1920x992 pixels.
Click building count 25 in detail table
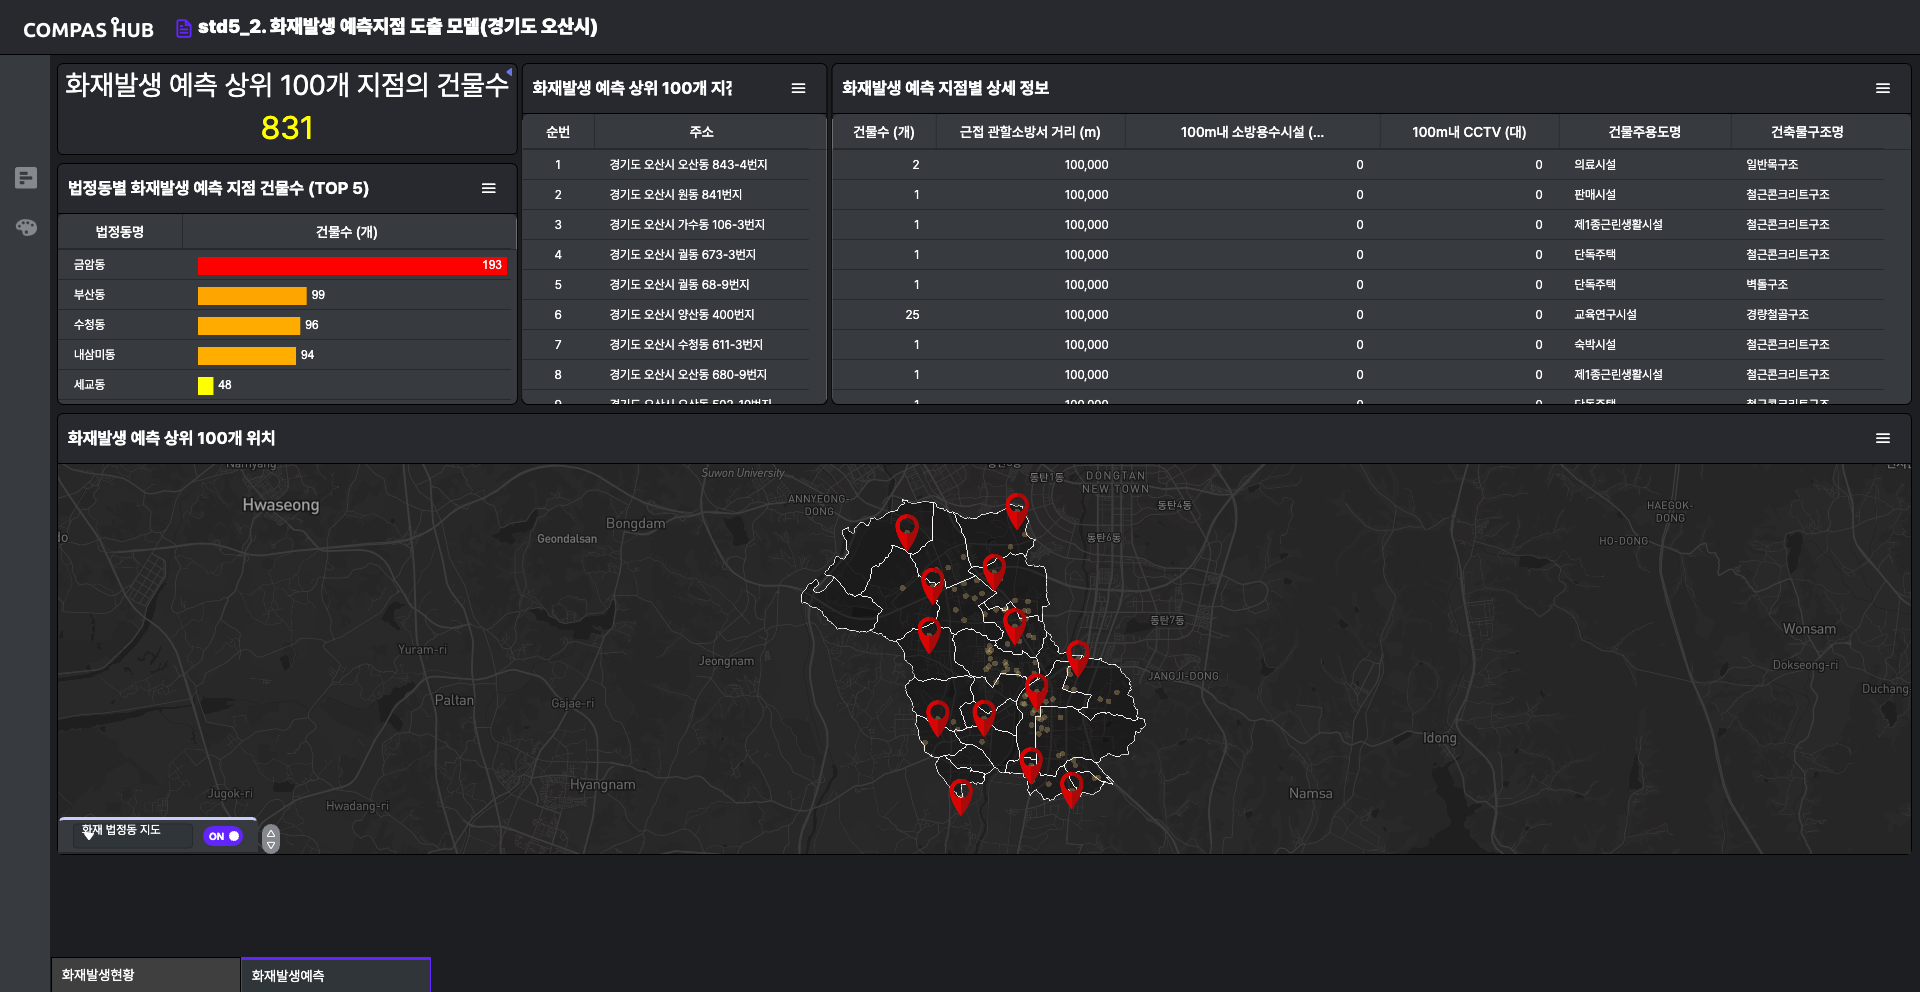point(912,315)
